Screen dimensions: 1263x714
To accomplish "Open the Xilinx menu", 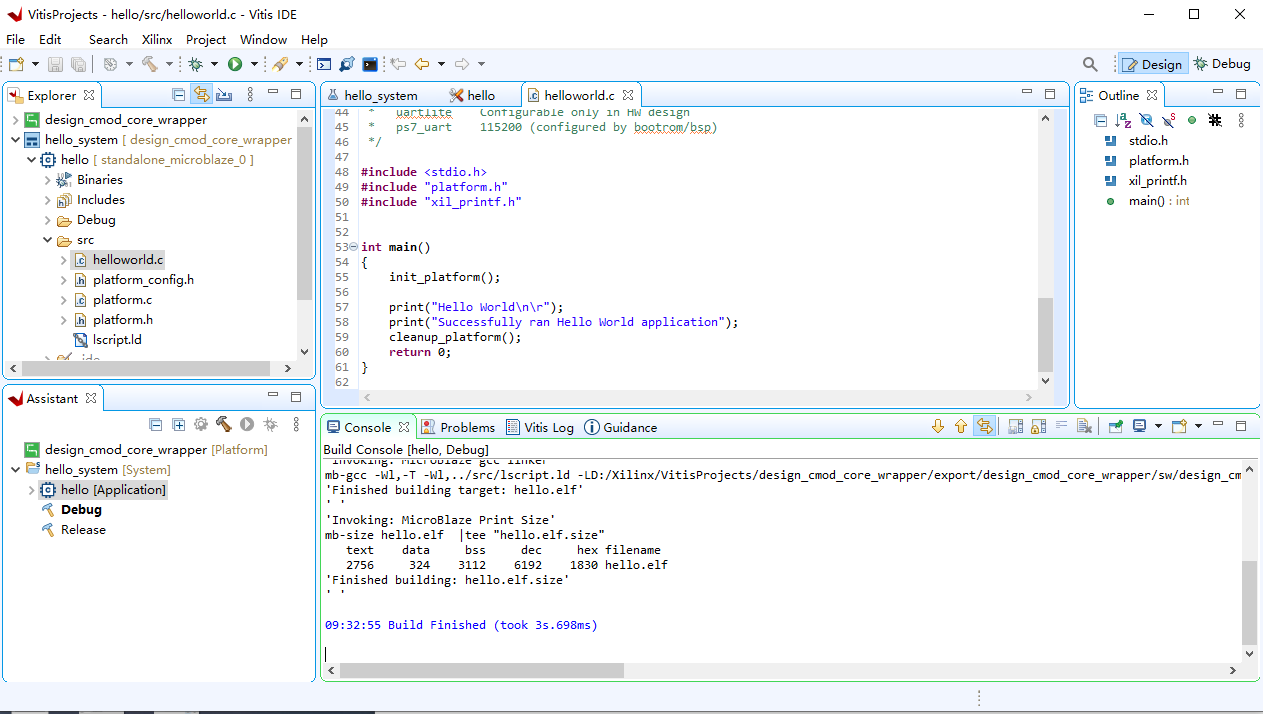I will tap(156, 39).
